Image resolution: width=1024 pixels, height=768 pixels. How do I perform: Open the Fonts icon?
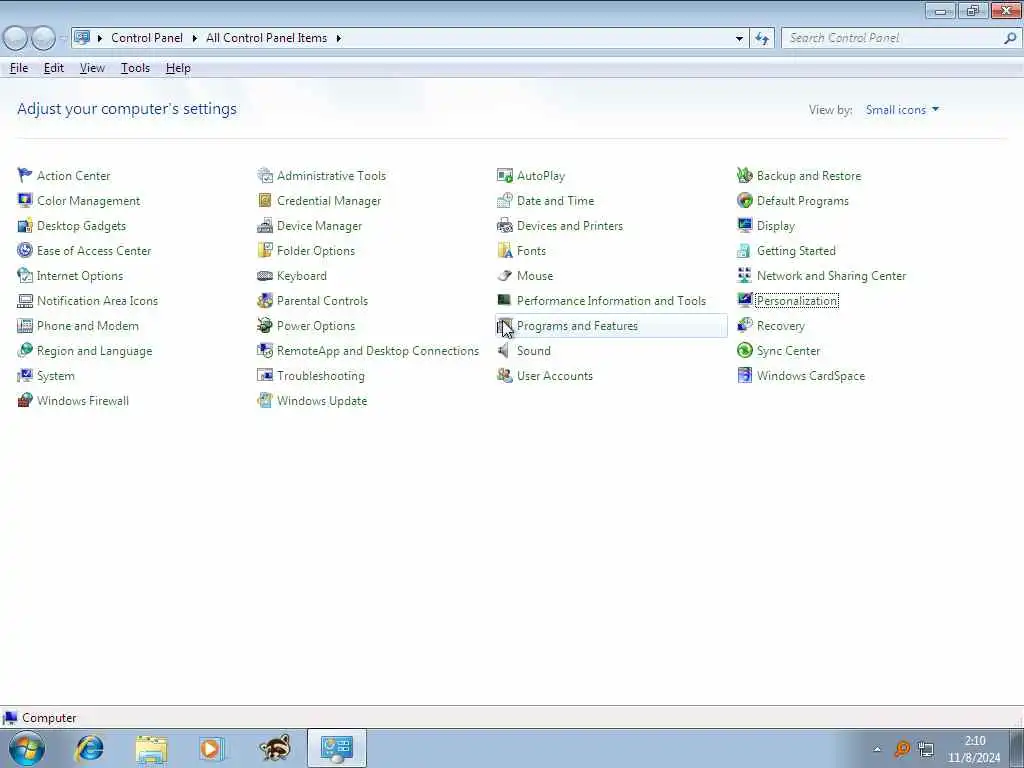point(505,250)
